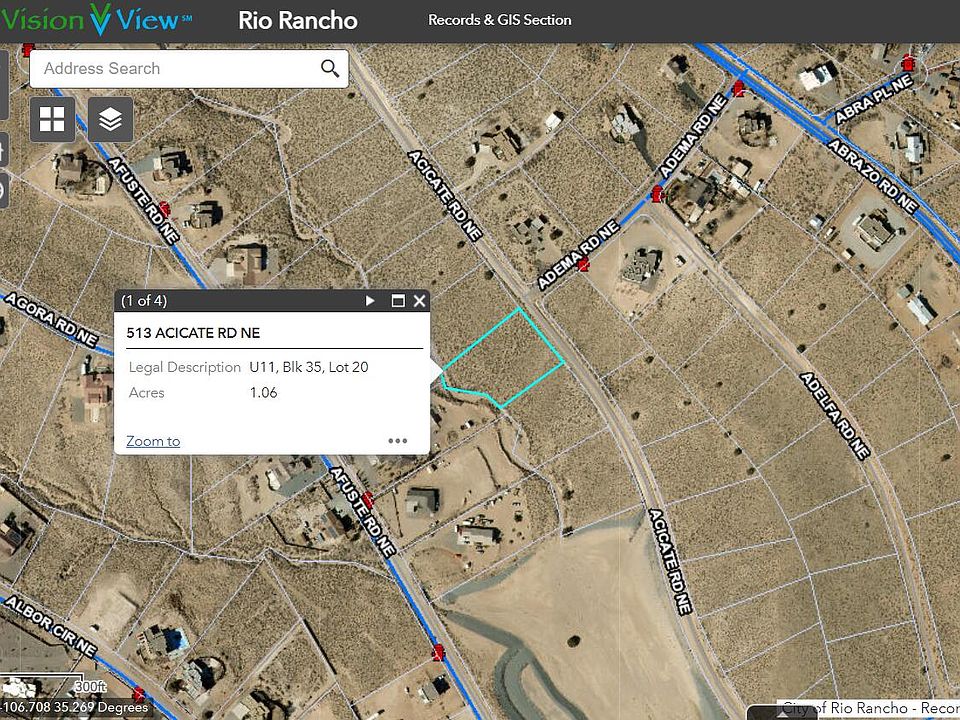
Task: Click the 513 ACICATE RD NE heading
Action: [193, 333]
